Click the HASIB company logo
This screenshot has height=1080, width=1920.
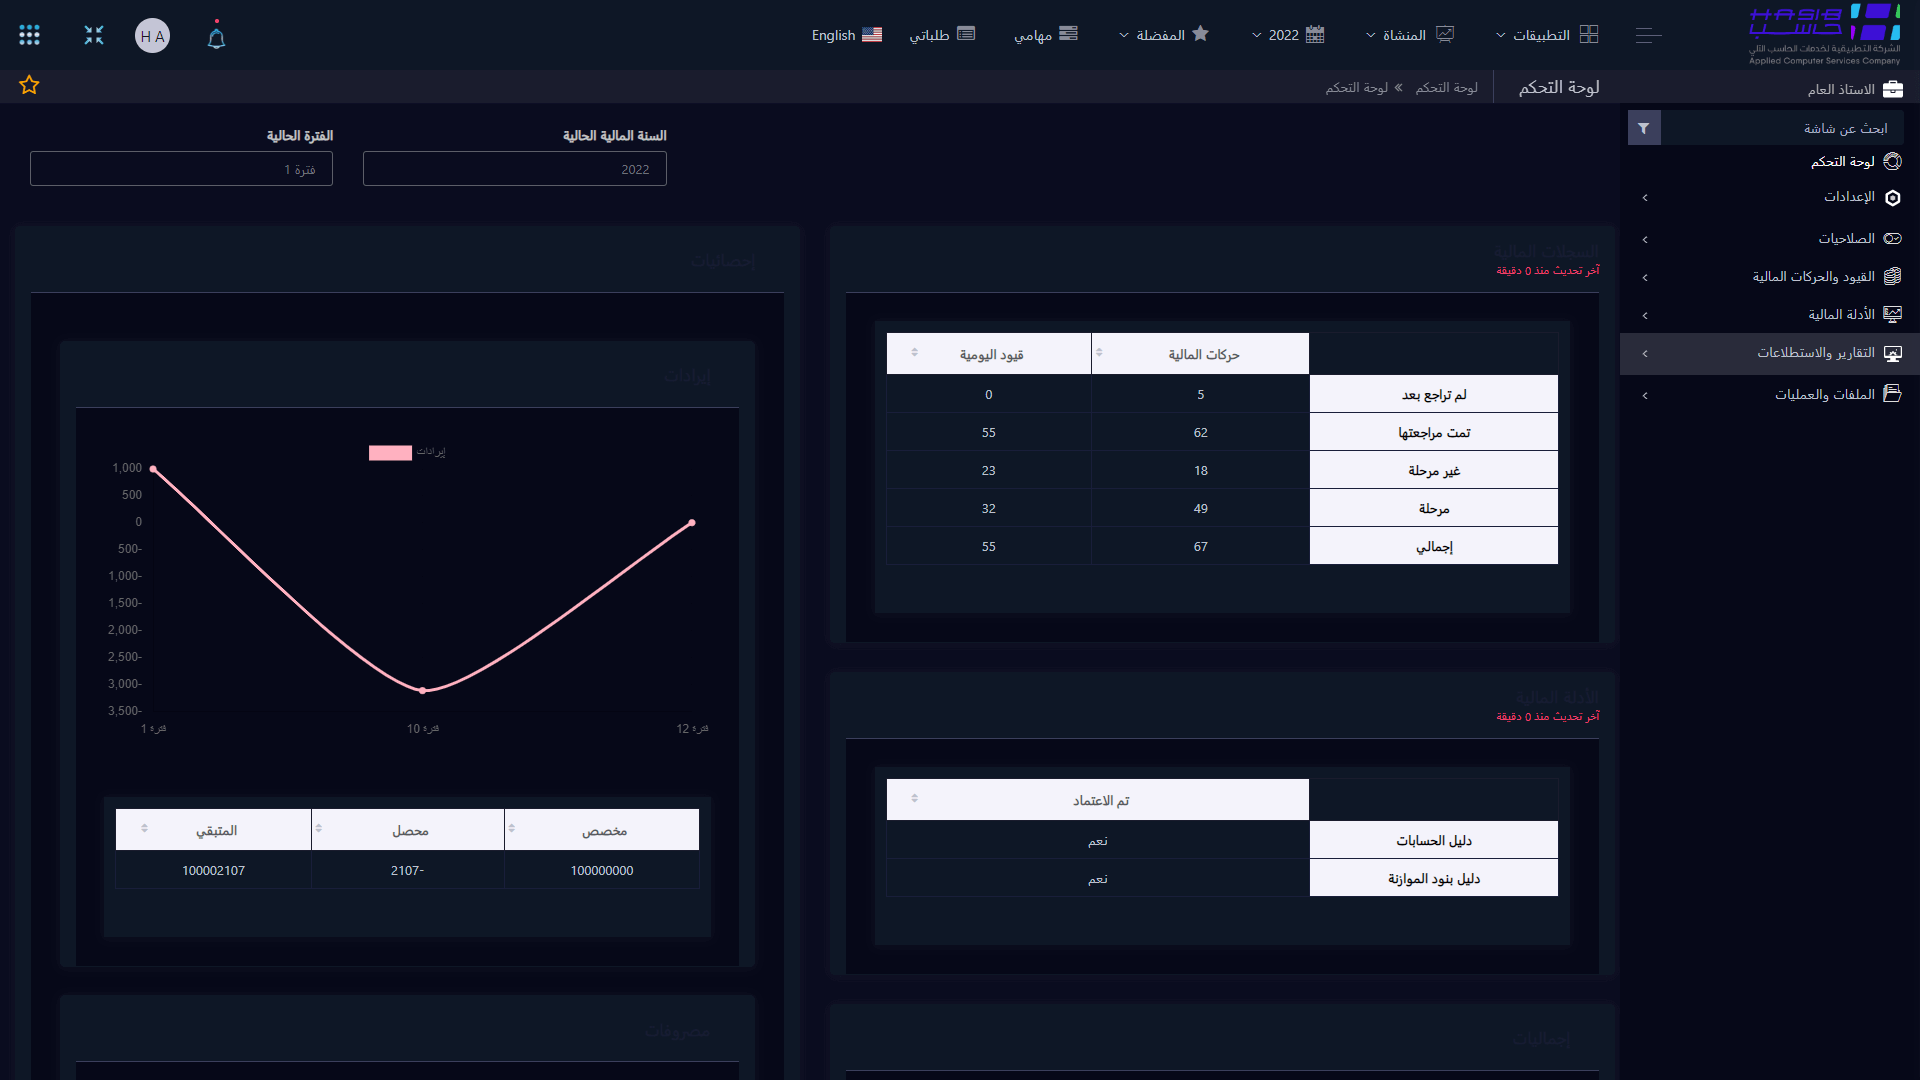coord(1824,34)
